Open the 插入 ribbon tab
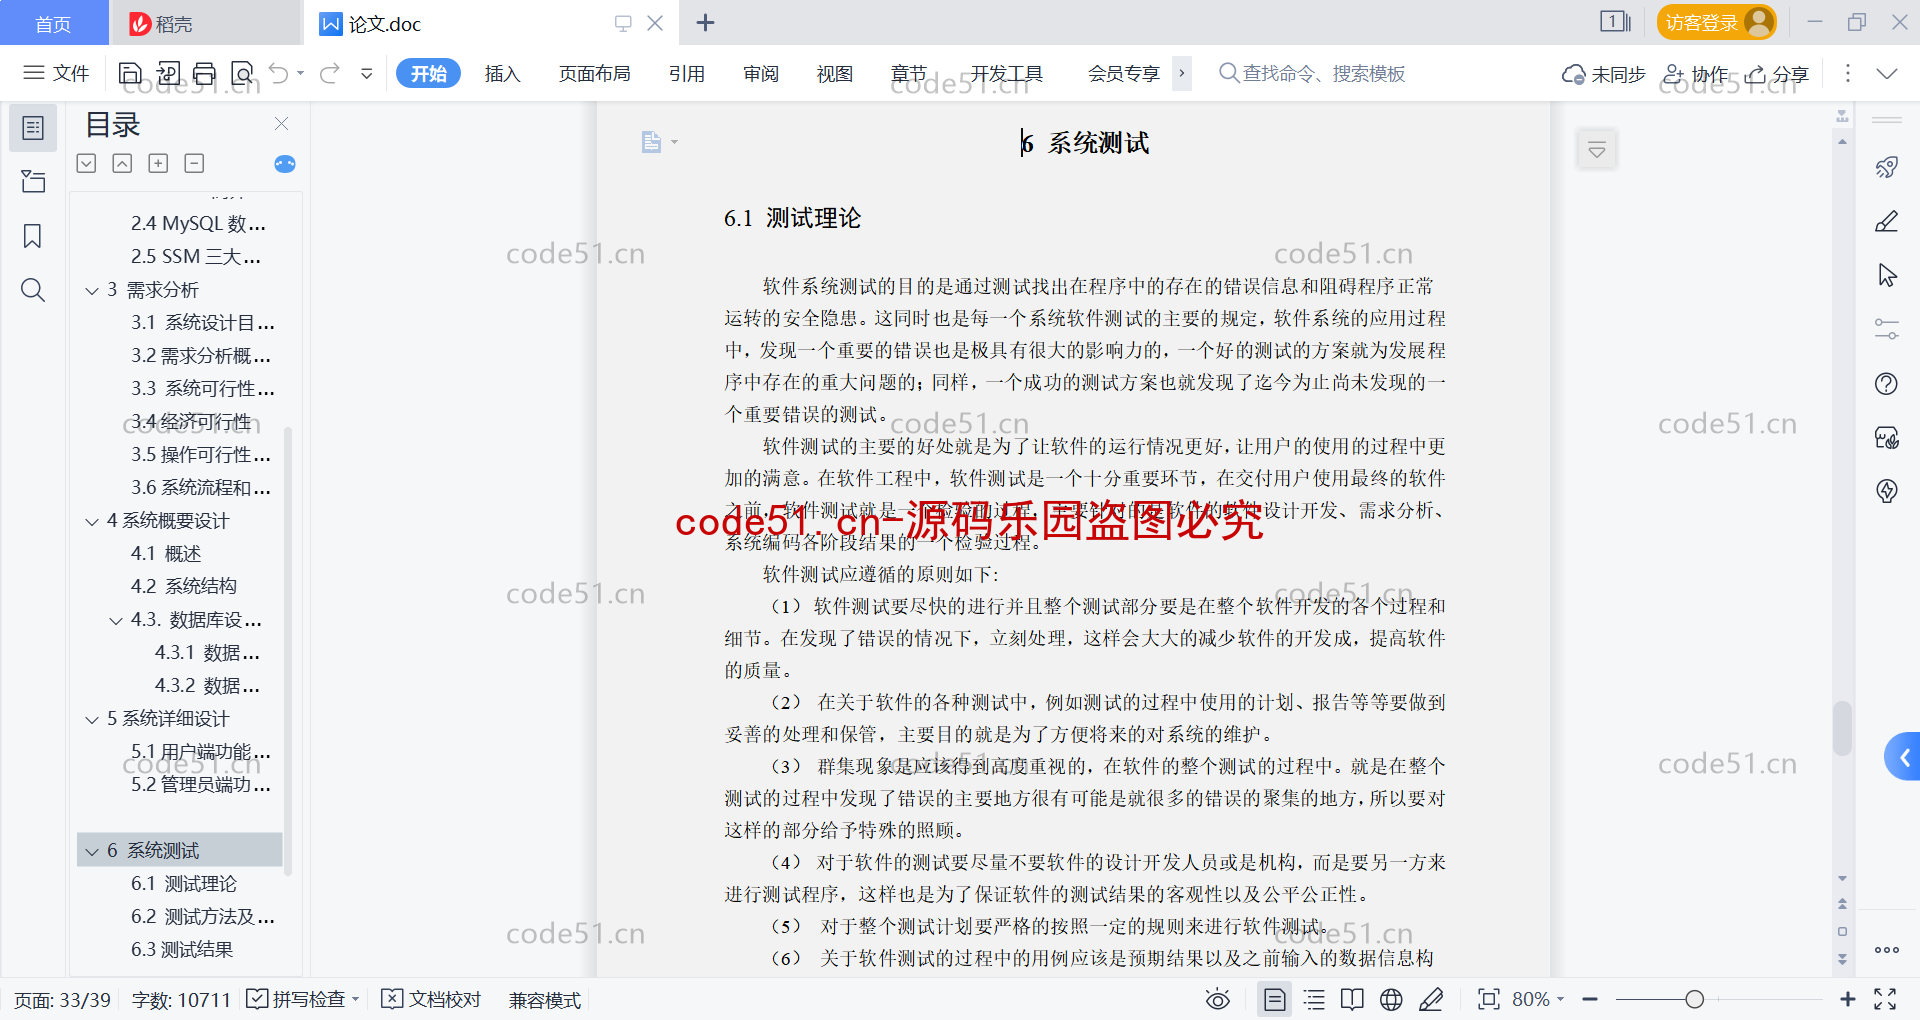This screenshot has height=1020, width=1920. click(x=502, y=73)
